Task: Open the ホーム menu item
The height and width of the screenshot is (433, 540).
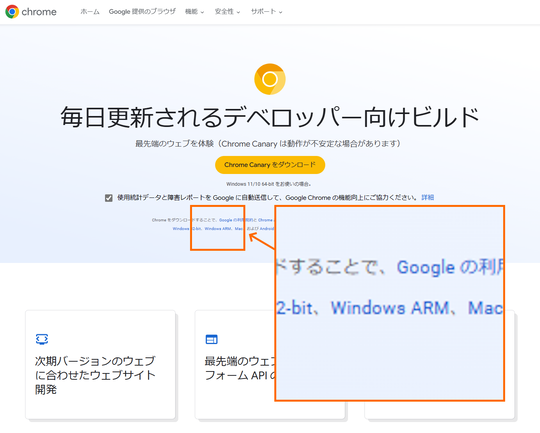Action: tap(90, 12)
